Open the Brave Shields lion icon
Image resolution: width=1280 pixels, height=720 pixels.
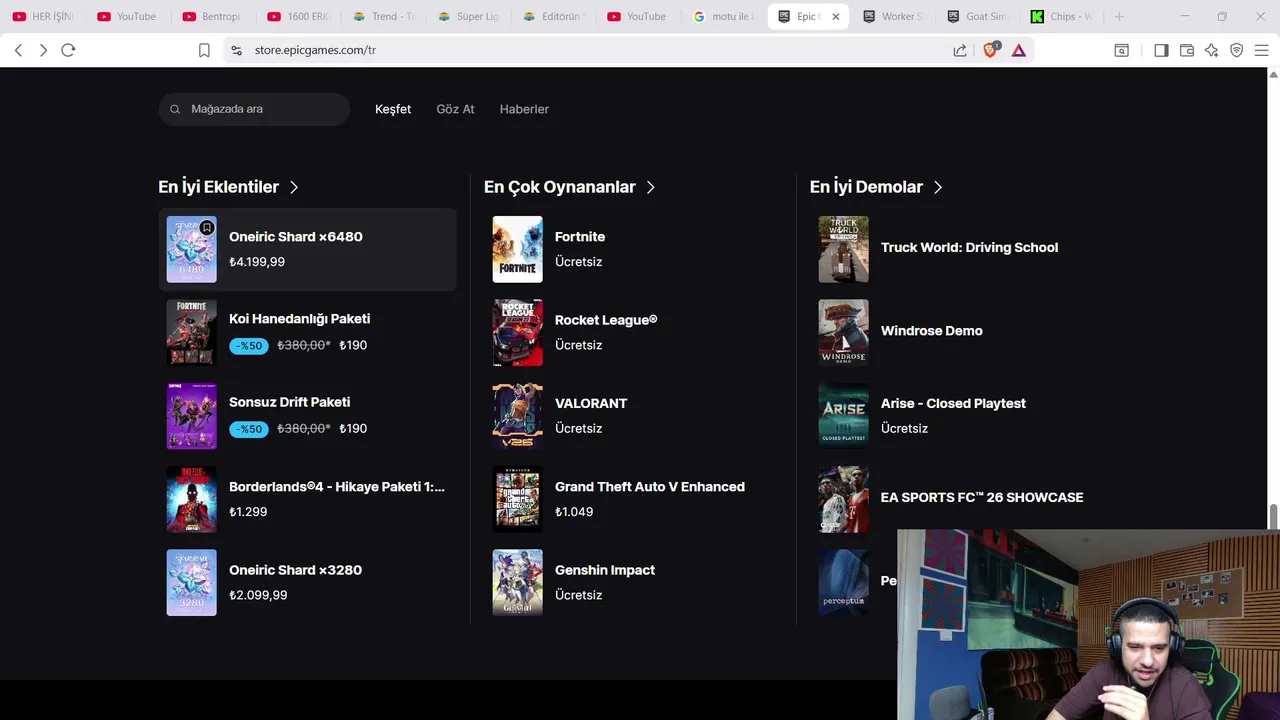[991, 50]
